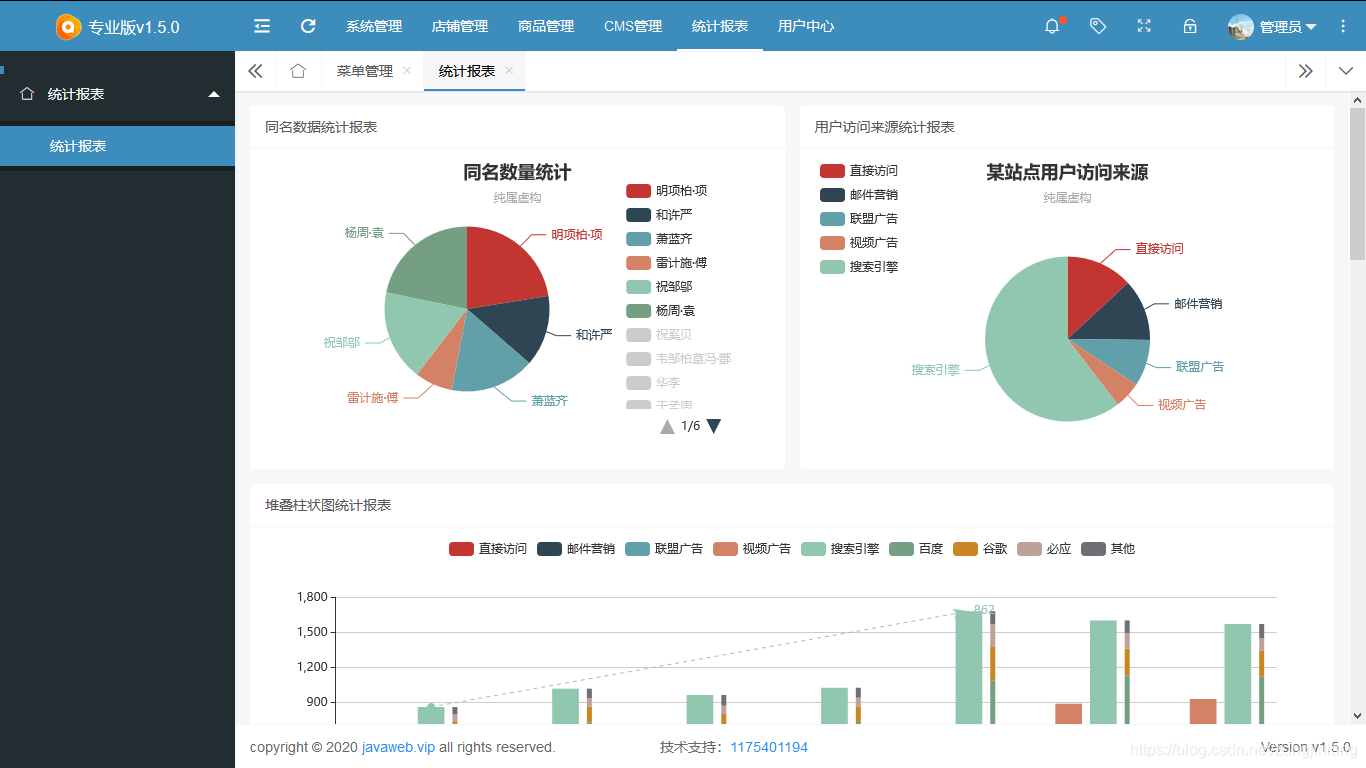The width and height of the screenshot is (1366, 768).
Task: Select 统计报表 top menu
Action: point(720,26)
